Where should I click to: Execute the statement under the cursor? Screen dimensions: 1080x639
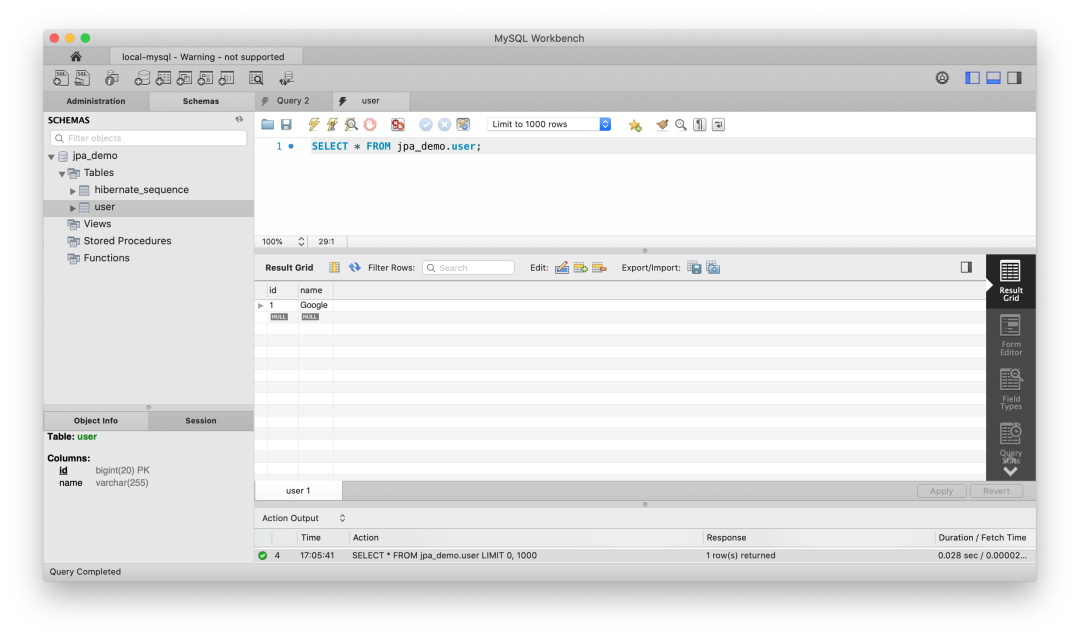pos(333,125)
